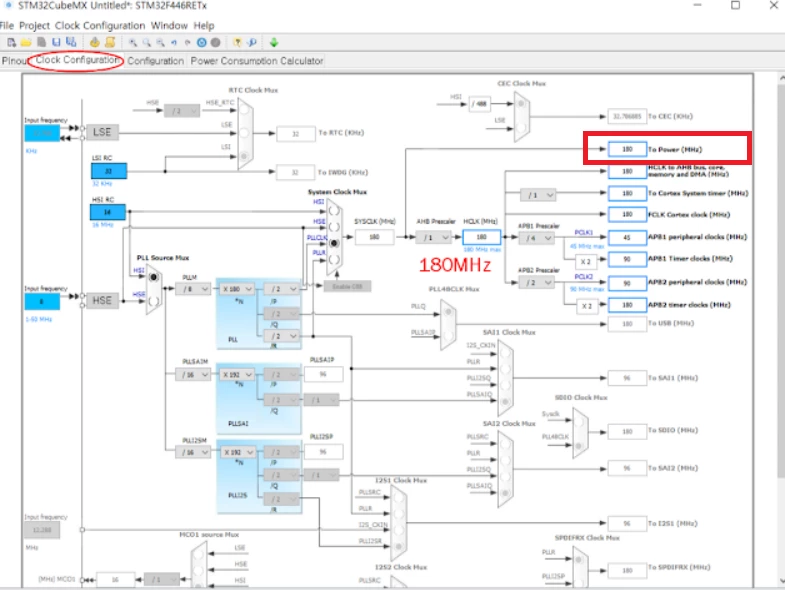Switch to the Configuration tab
Viewport: 785px width, 590px height.
coord(156,61)
